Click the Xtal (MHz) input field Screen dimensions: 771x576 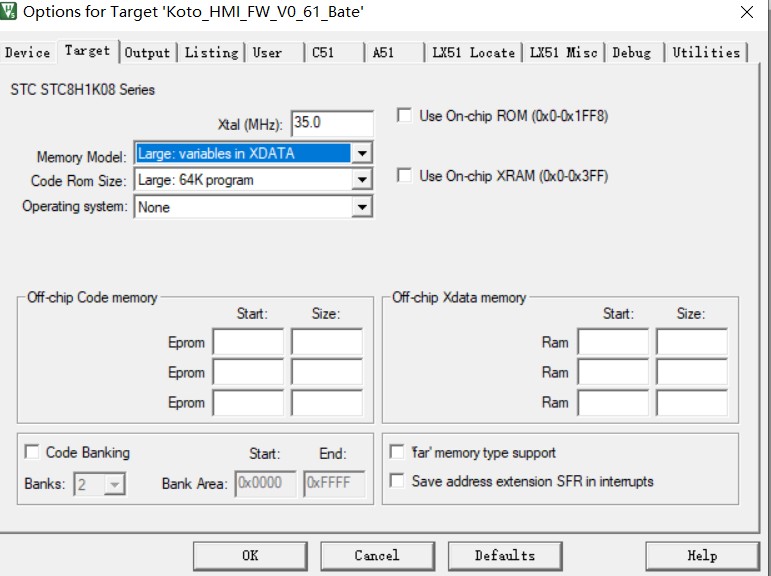click(x=332, y=123)
